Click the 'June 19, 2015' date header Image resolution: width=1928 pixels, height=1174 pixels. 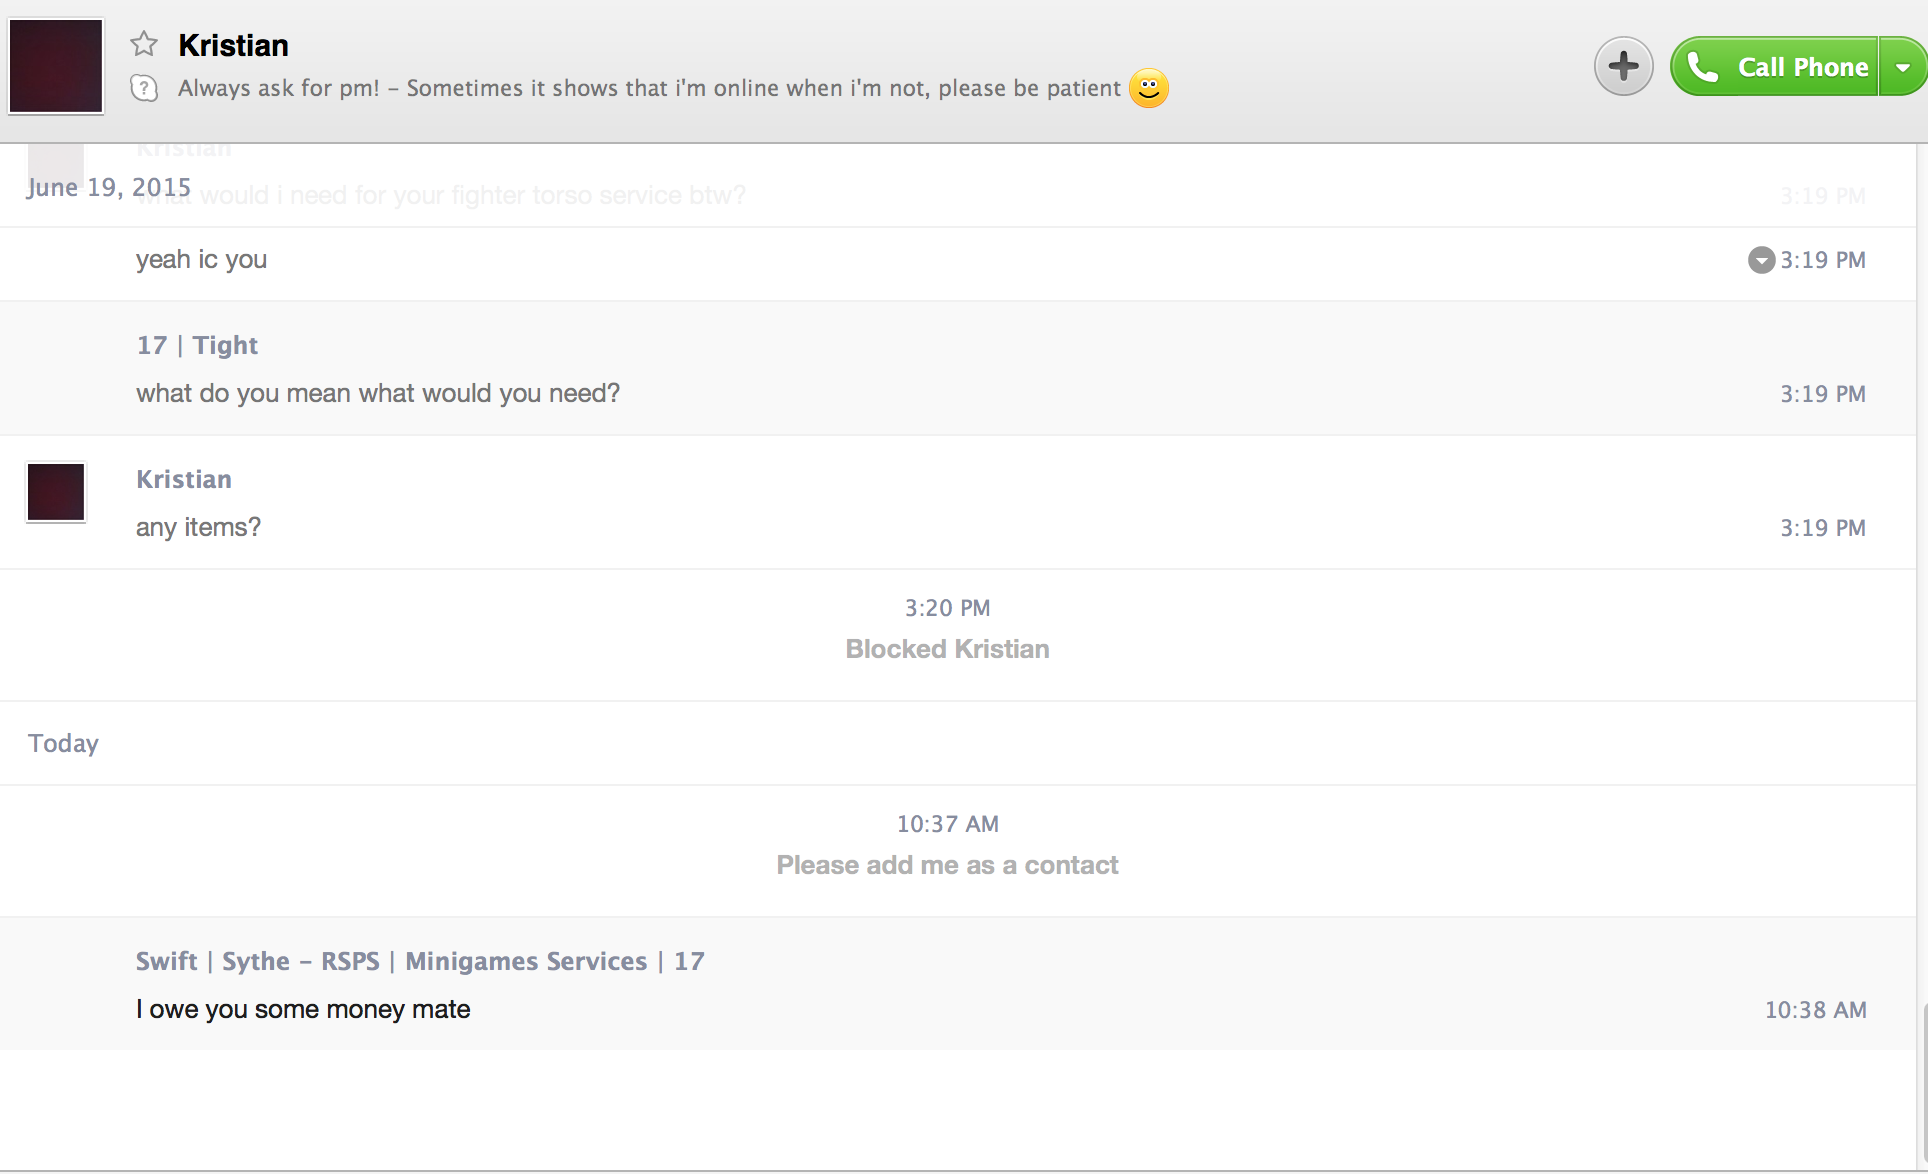(108, 187)
